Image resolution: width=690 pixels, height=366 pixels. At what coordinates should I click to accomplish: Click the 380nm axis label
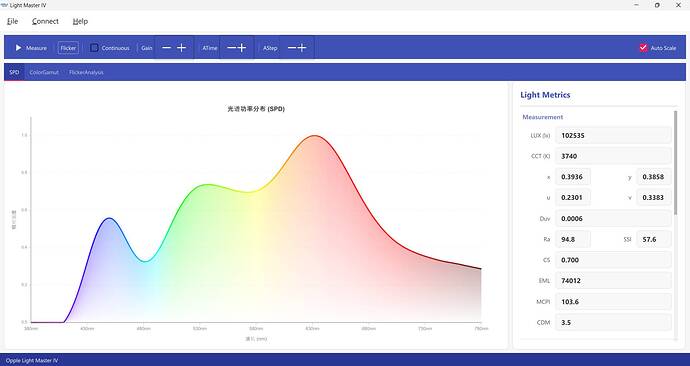(31, 329)
